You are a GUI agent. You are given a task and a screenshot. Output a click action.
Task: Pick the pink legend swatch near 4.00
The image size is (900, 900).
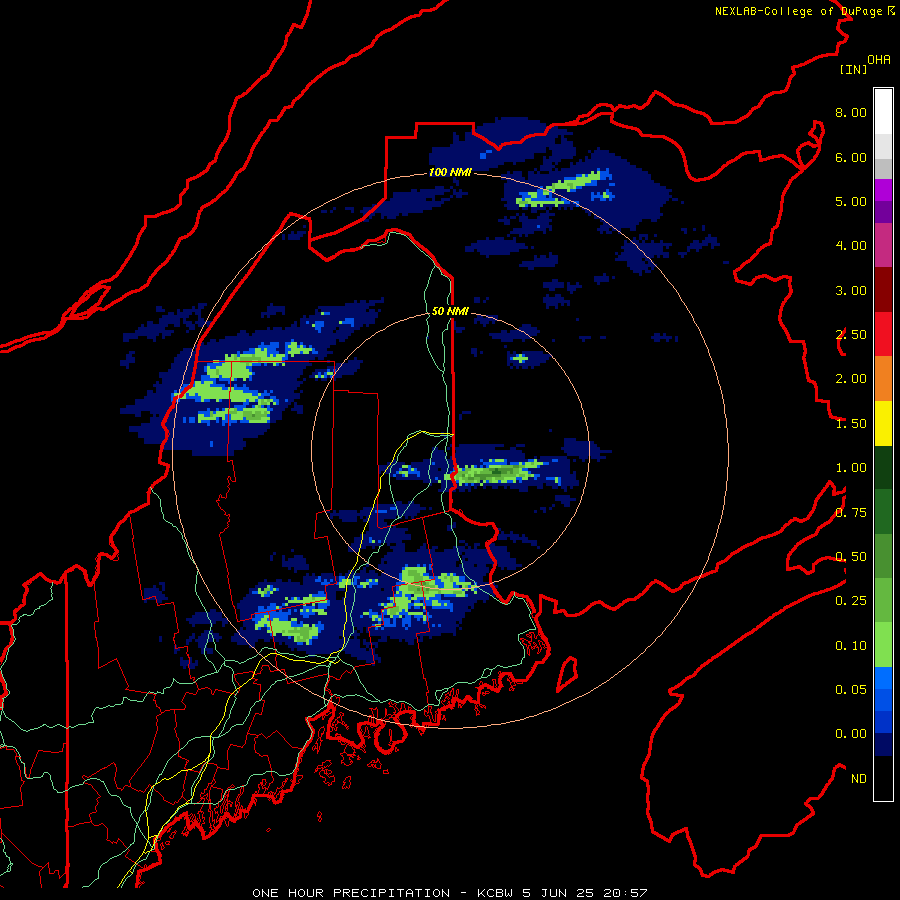[883, 245]
